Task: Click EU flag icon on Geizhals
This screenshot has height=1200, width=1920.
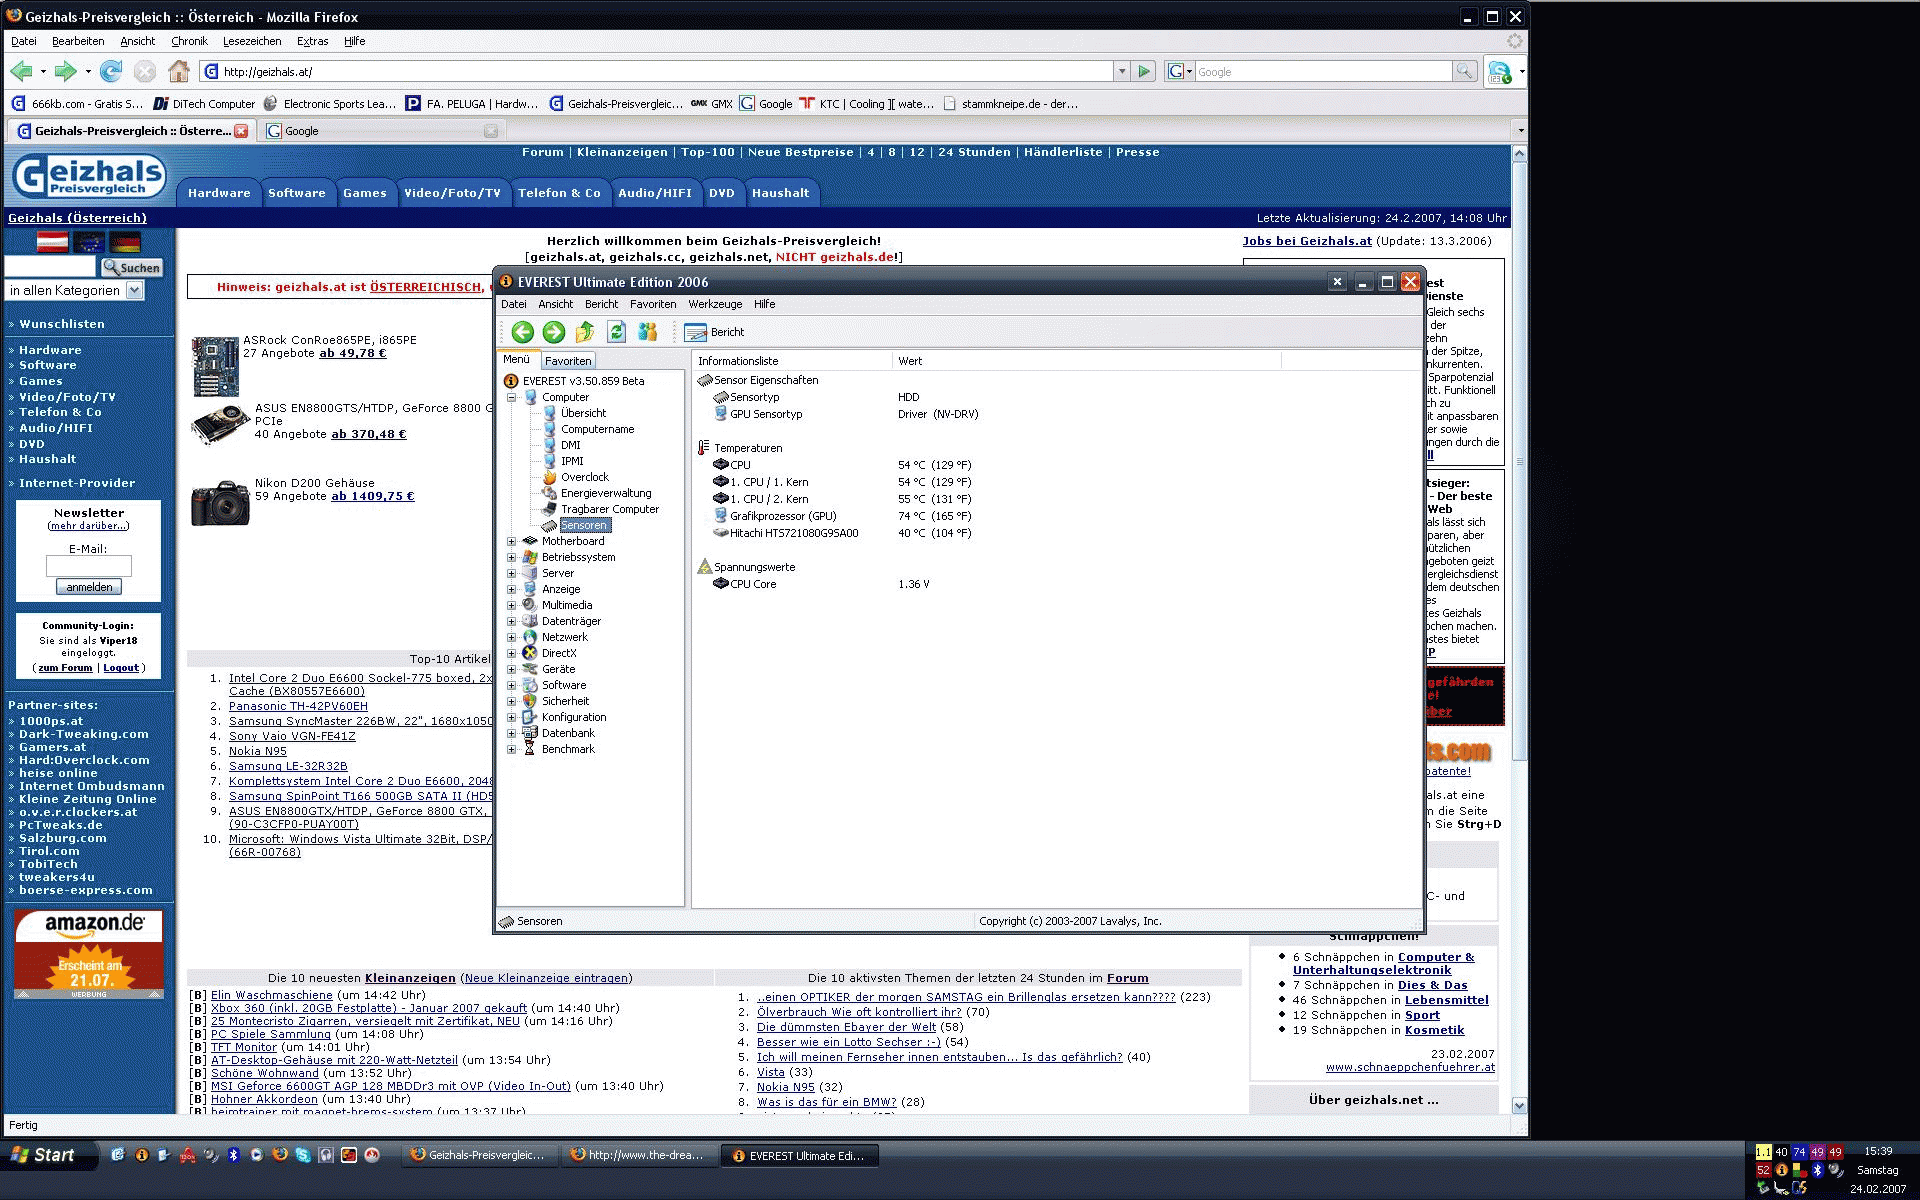Action: pos(89,242)
